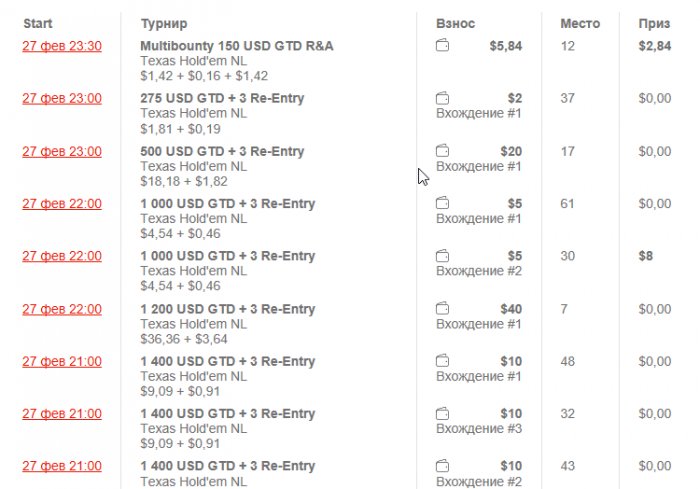700x489 pixels.
Task: Open the date link for 275 USD GTD tournament
Action: click(x=61, y=98)
